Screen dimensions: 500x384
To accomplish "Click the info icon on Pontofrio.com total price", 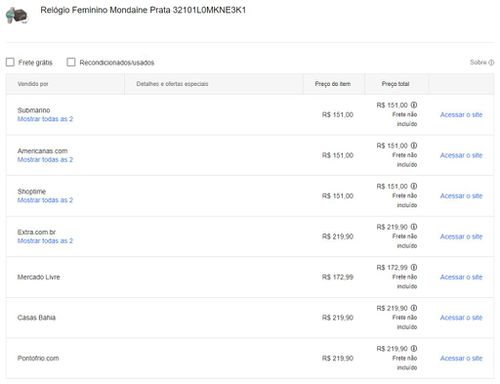I will [x=414, y=349].
